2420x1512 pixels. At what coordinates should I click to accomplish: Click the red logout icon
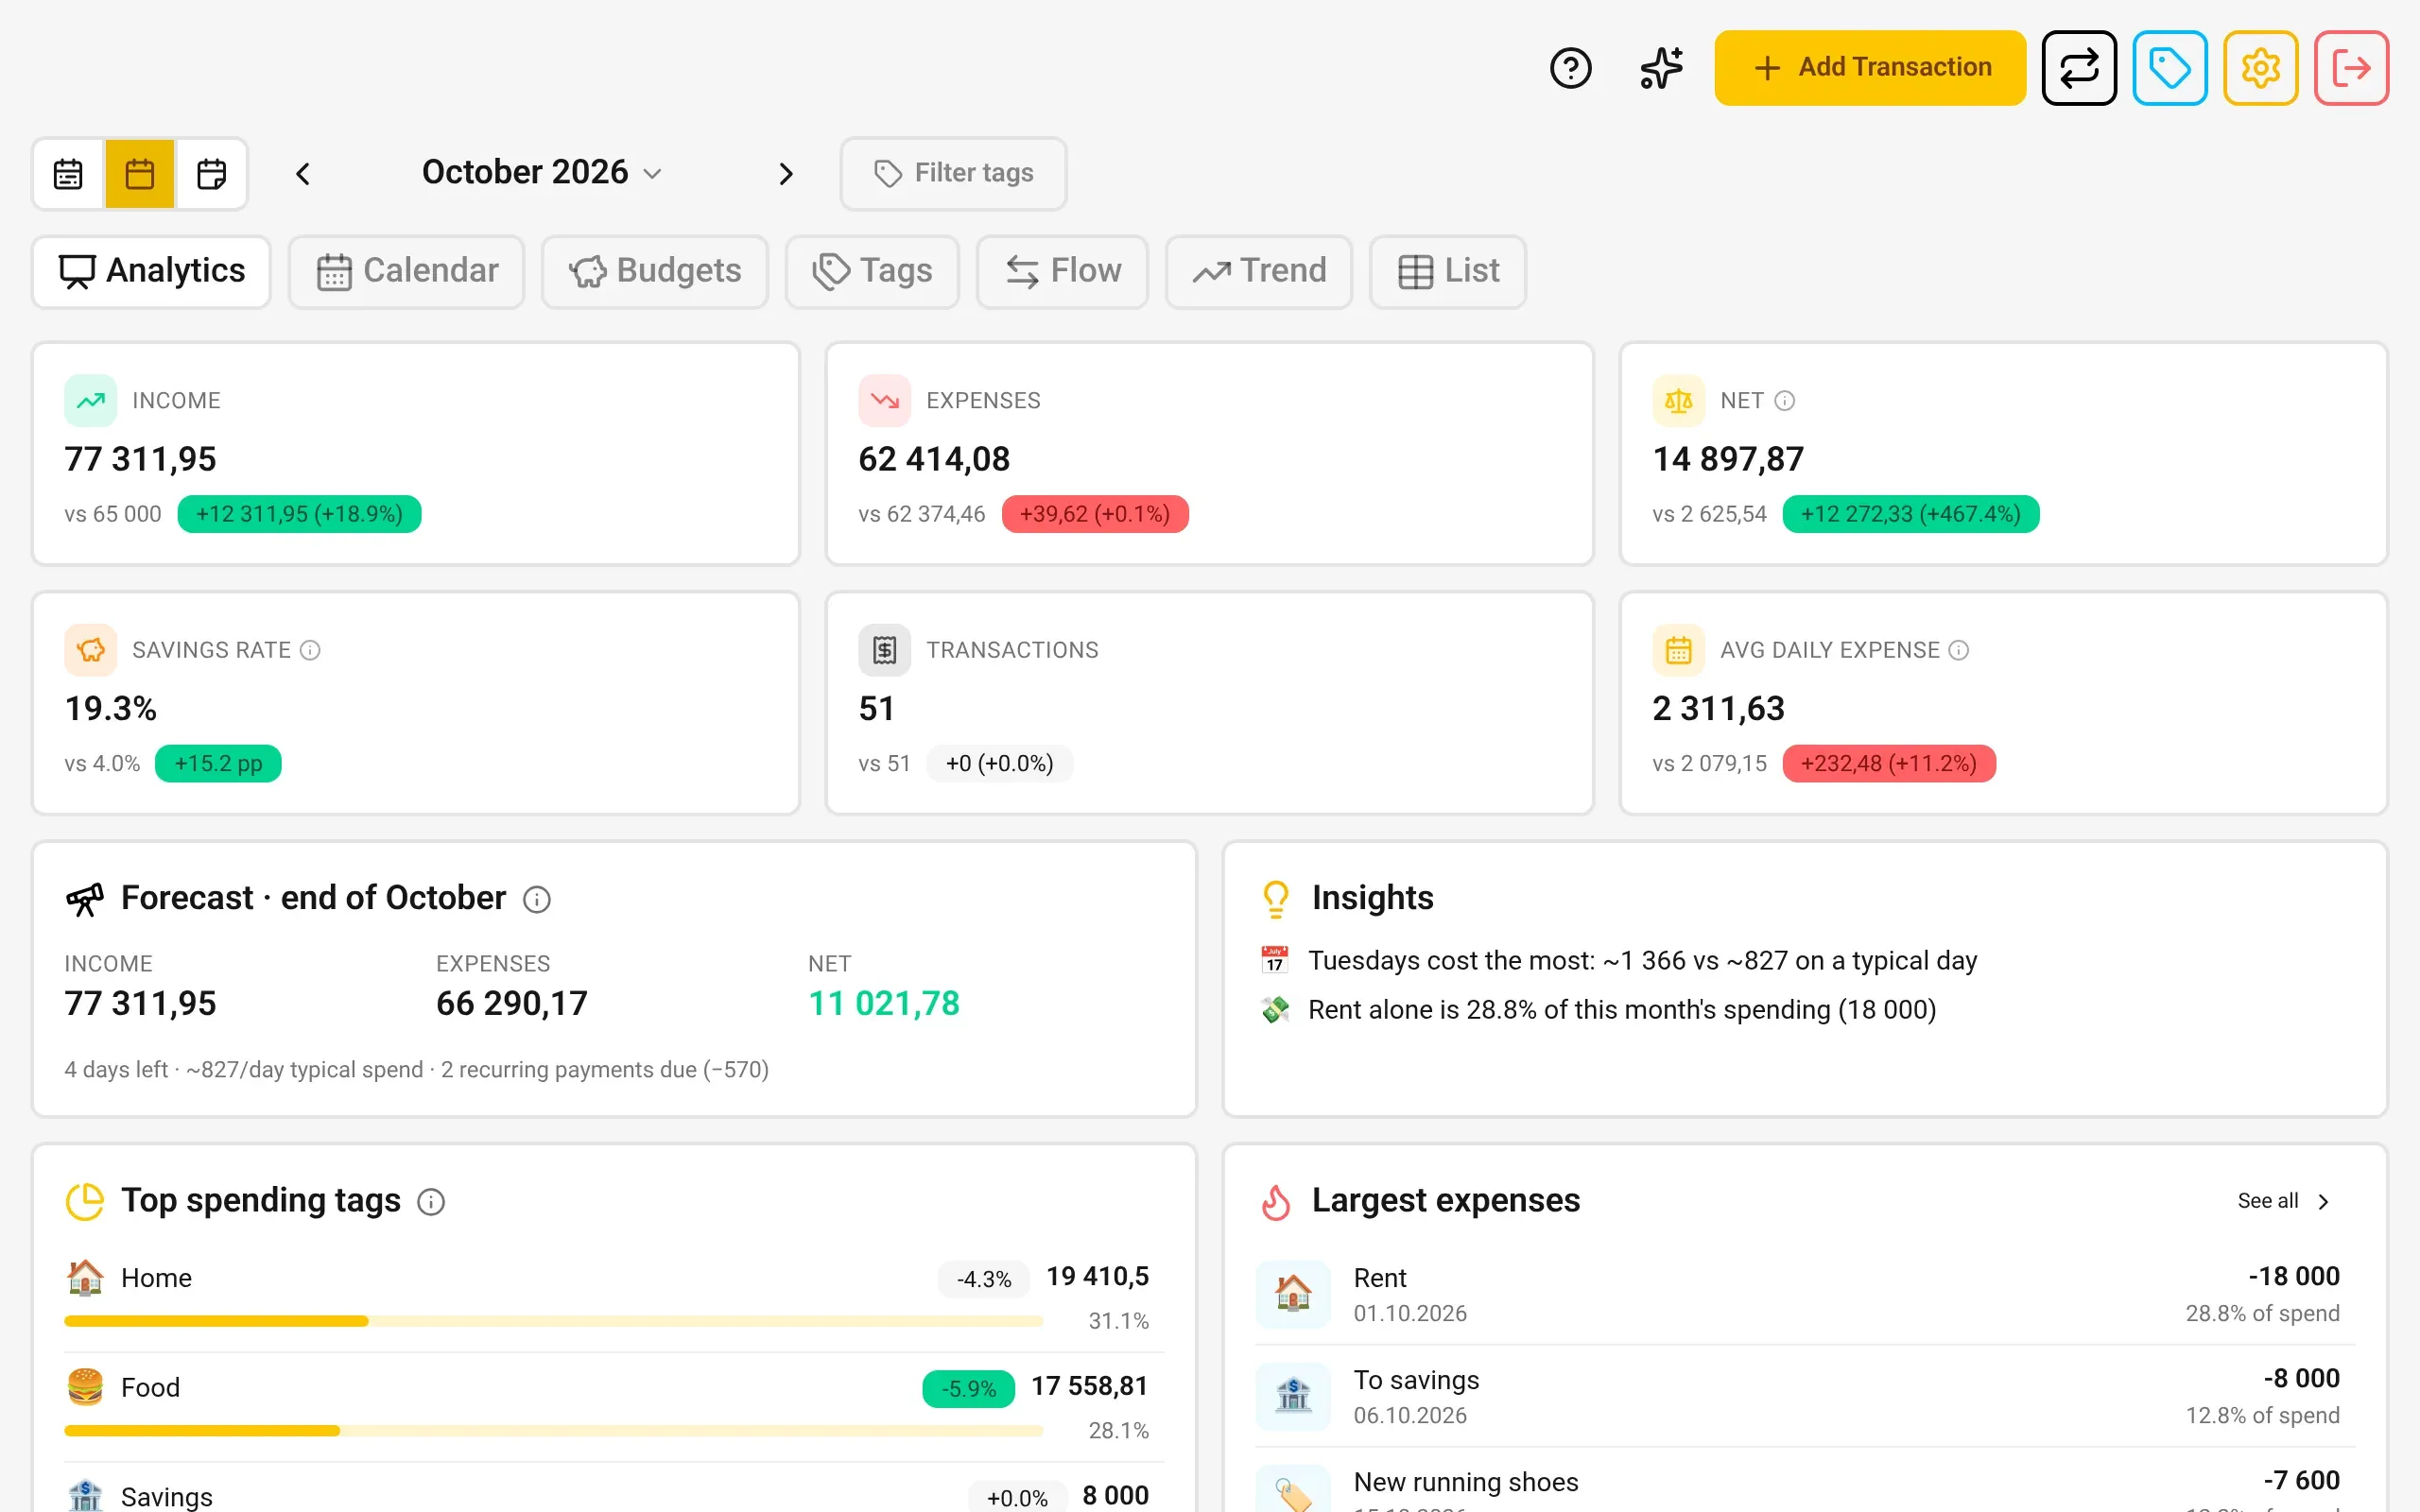click(x=2351, y=68)
